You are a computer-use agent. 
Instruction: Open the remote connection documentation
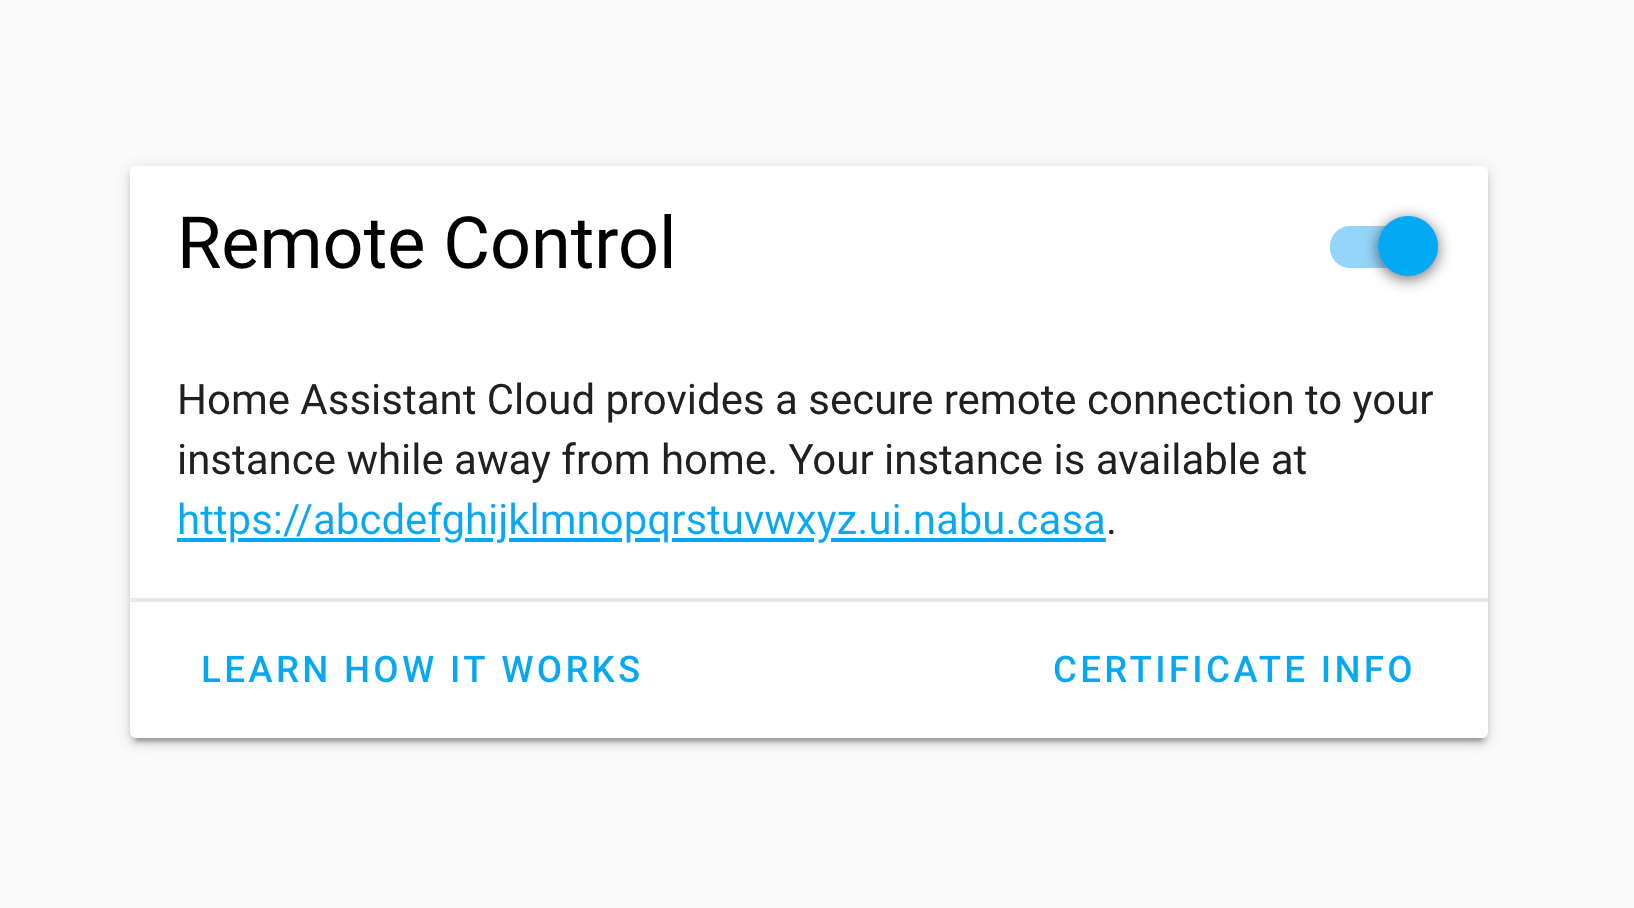422,669
